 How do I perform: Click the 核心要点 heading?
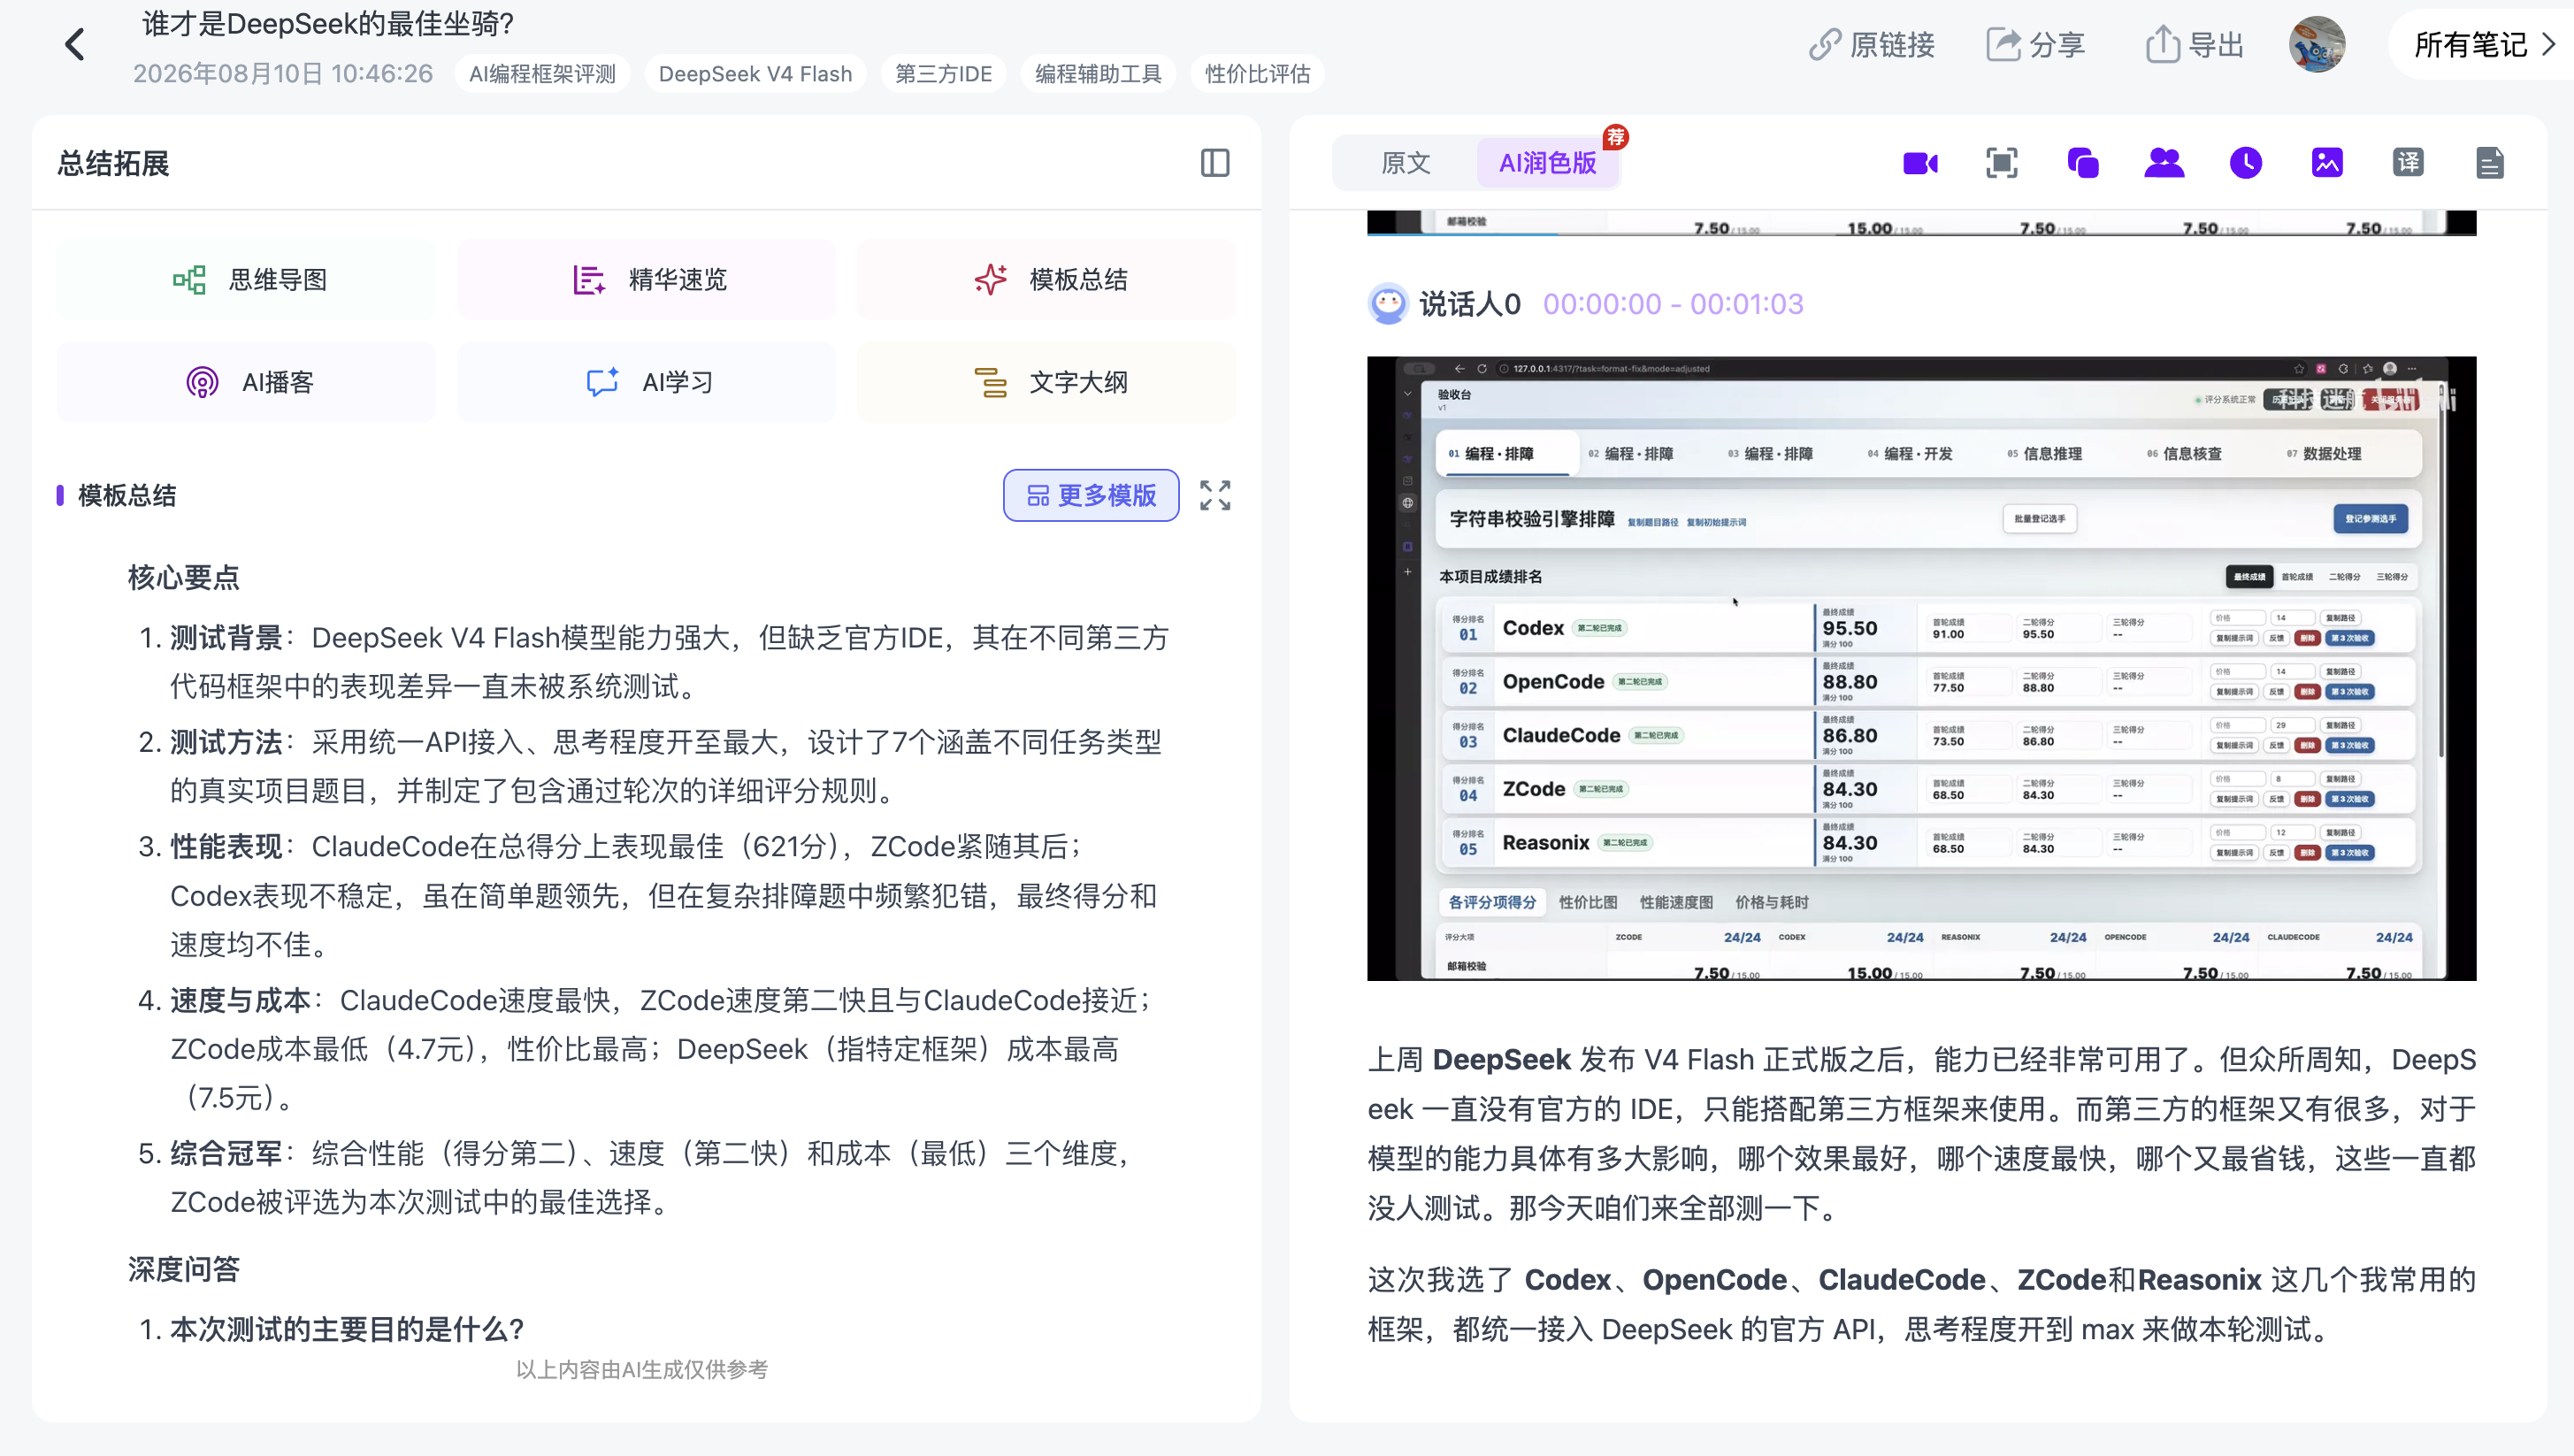183,577
